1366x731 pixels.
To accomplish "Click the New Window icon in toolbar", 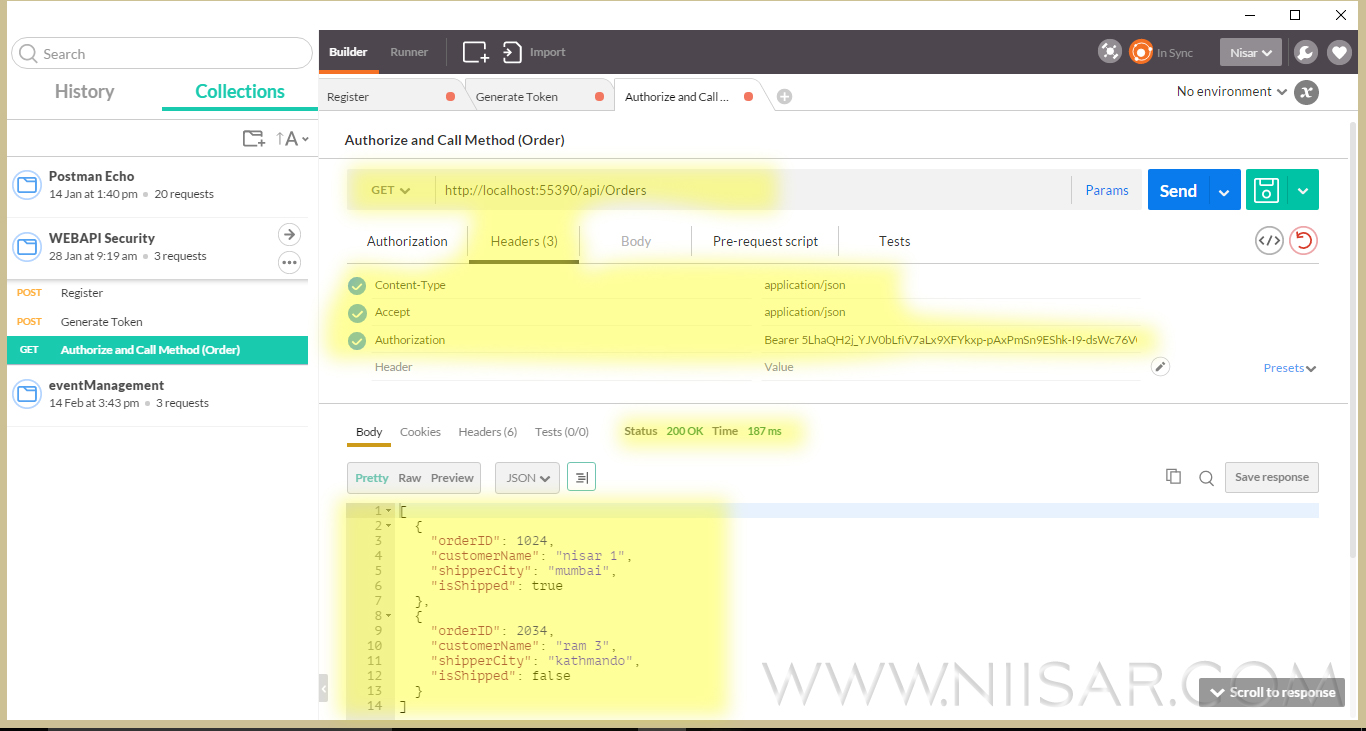I will tap(475, 52).
